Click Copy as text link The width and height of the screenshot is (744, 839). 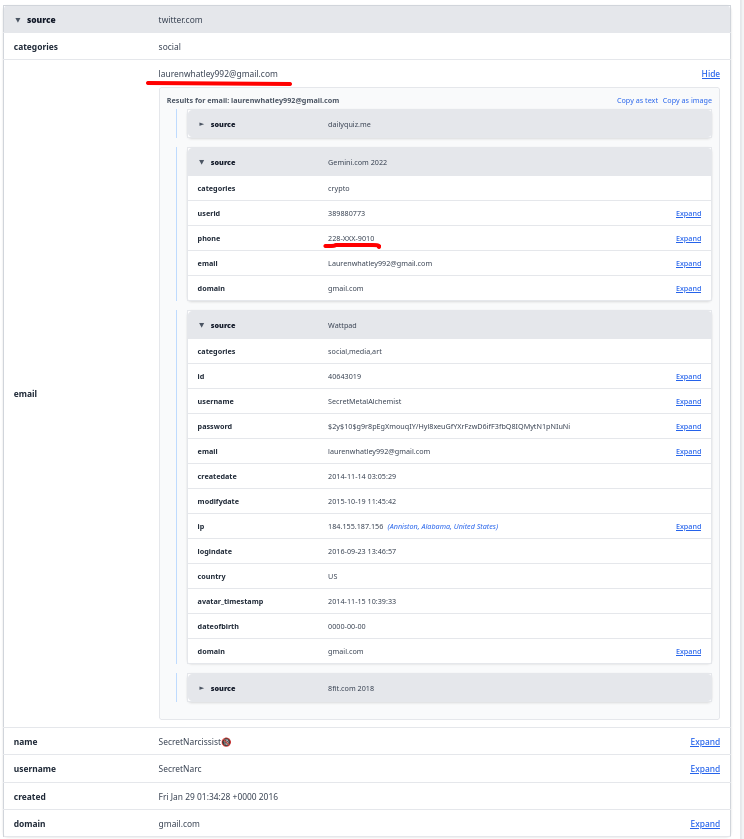pyautogui.click(x=637, y=101)
